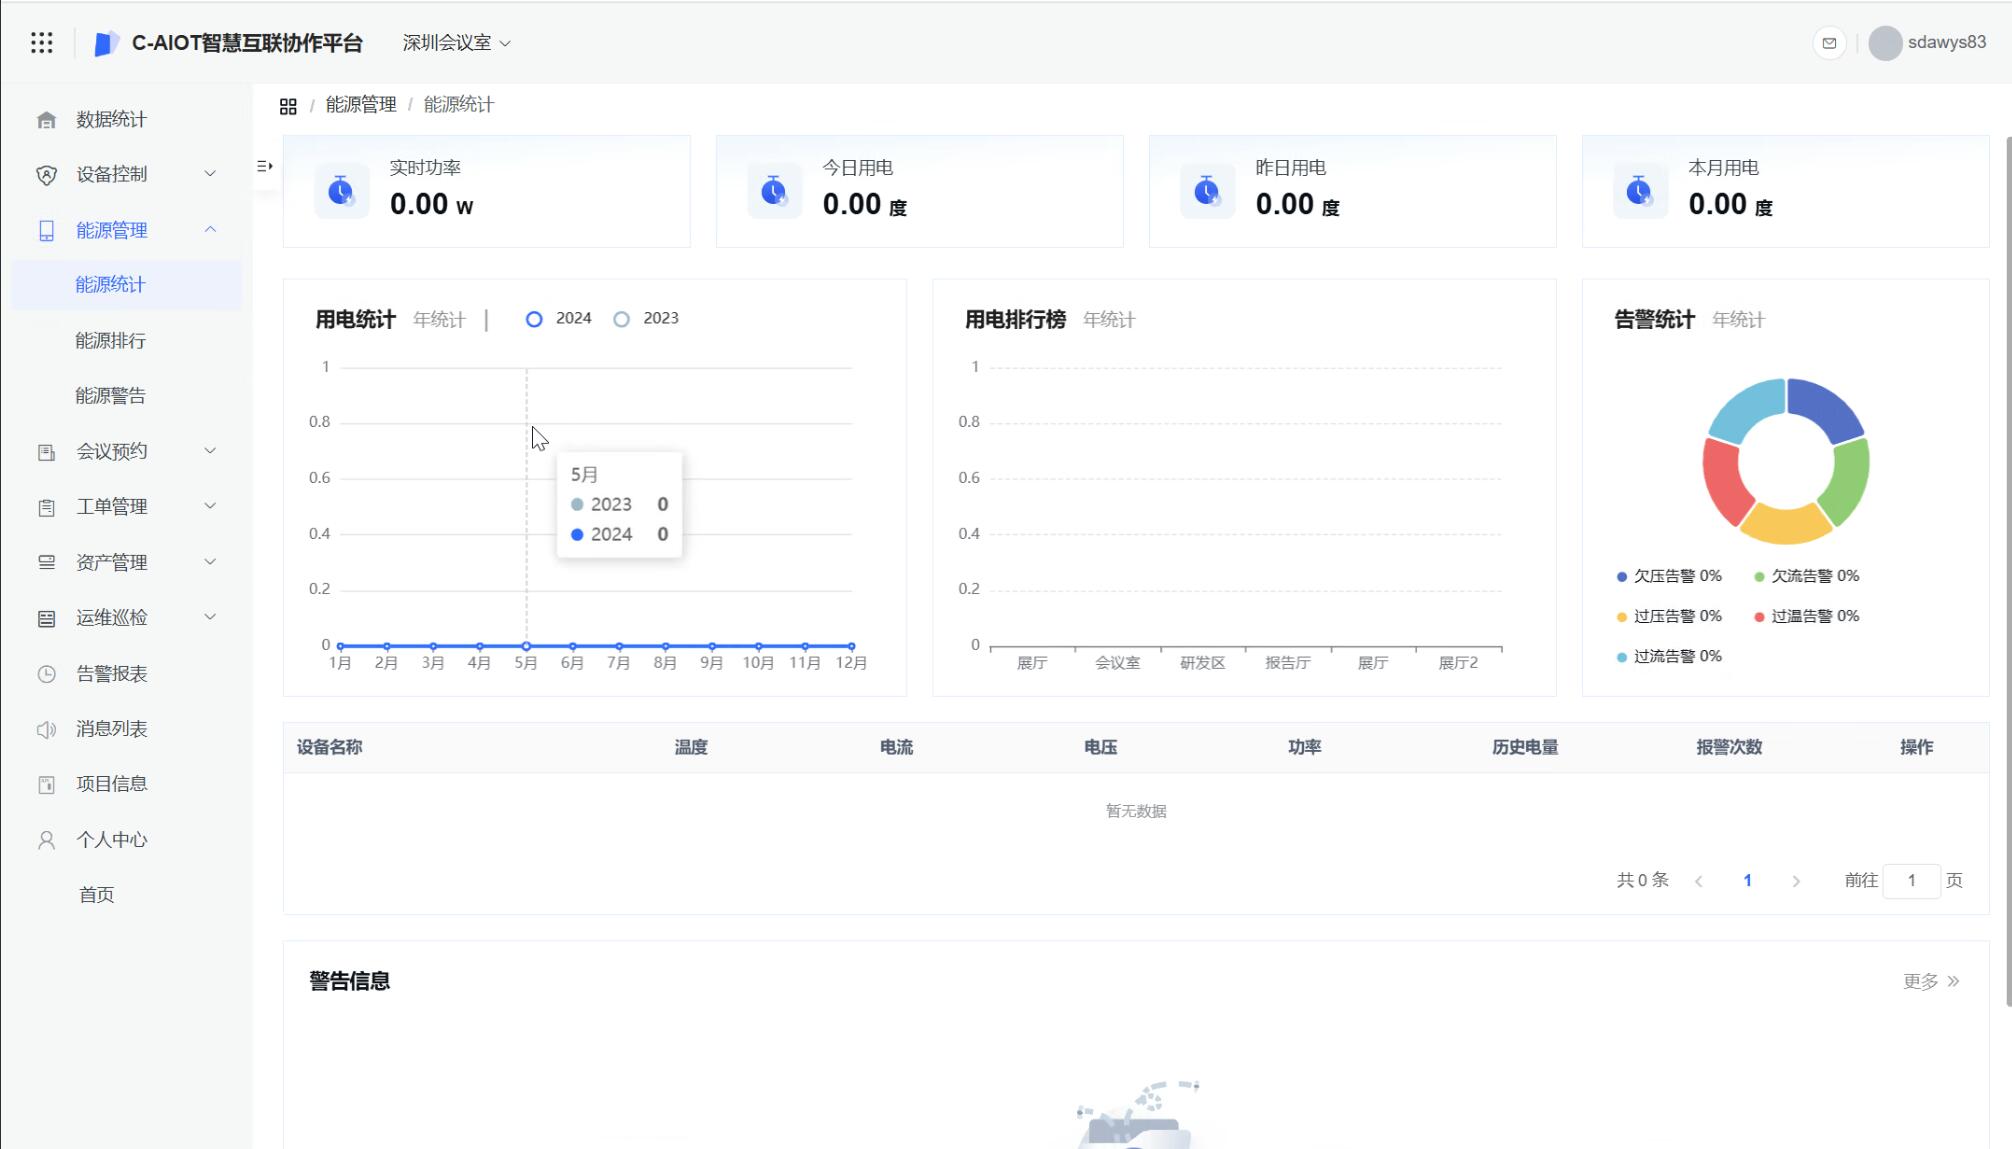Viewport: 2012px width, 1149px height.
Task: Click the 设备名称 column header
Action: (x=330, y=748)
